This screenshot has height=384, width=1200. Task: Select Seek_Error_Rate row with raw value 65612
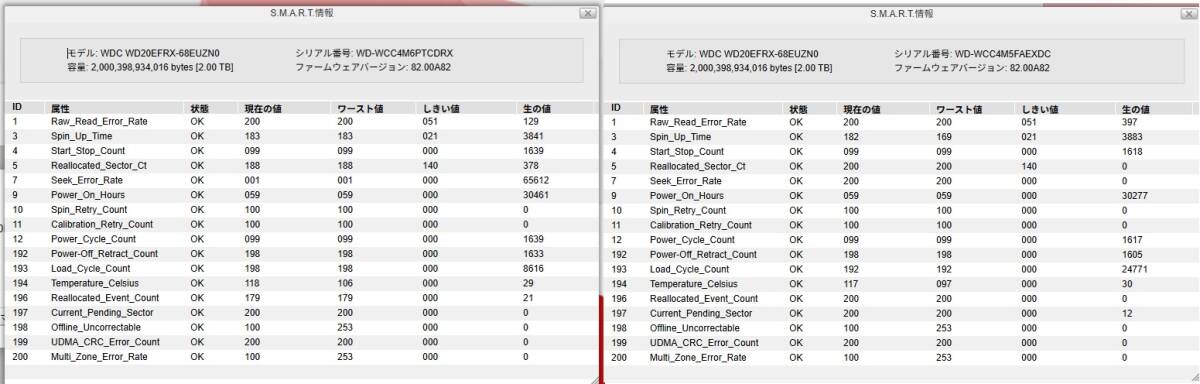pos(300,180)
